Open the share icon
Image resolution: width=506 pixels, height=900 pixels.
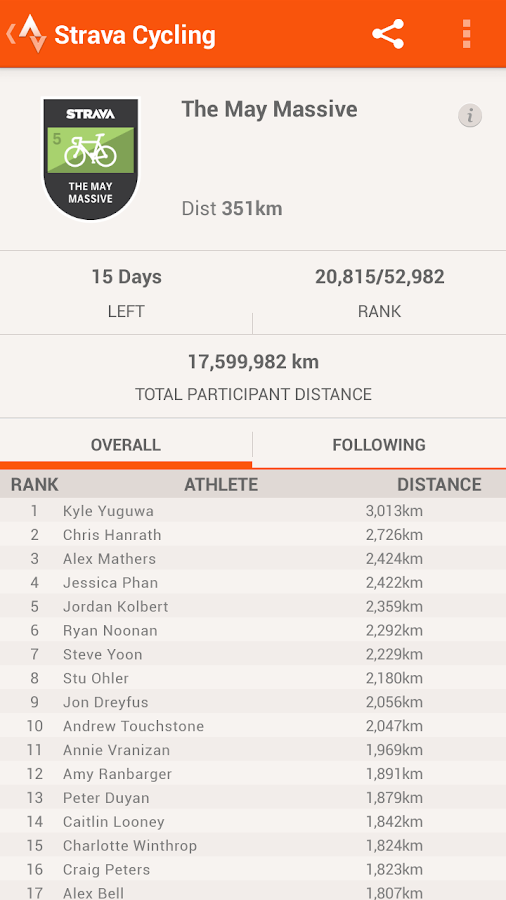coord(388,34)
